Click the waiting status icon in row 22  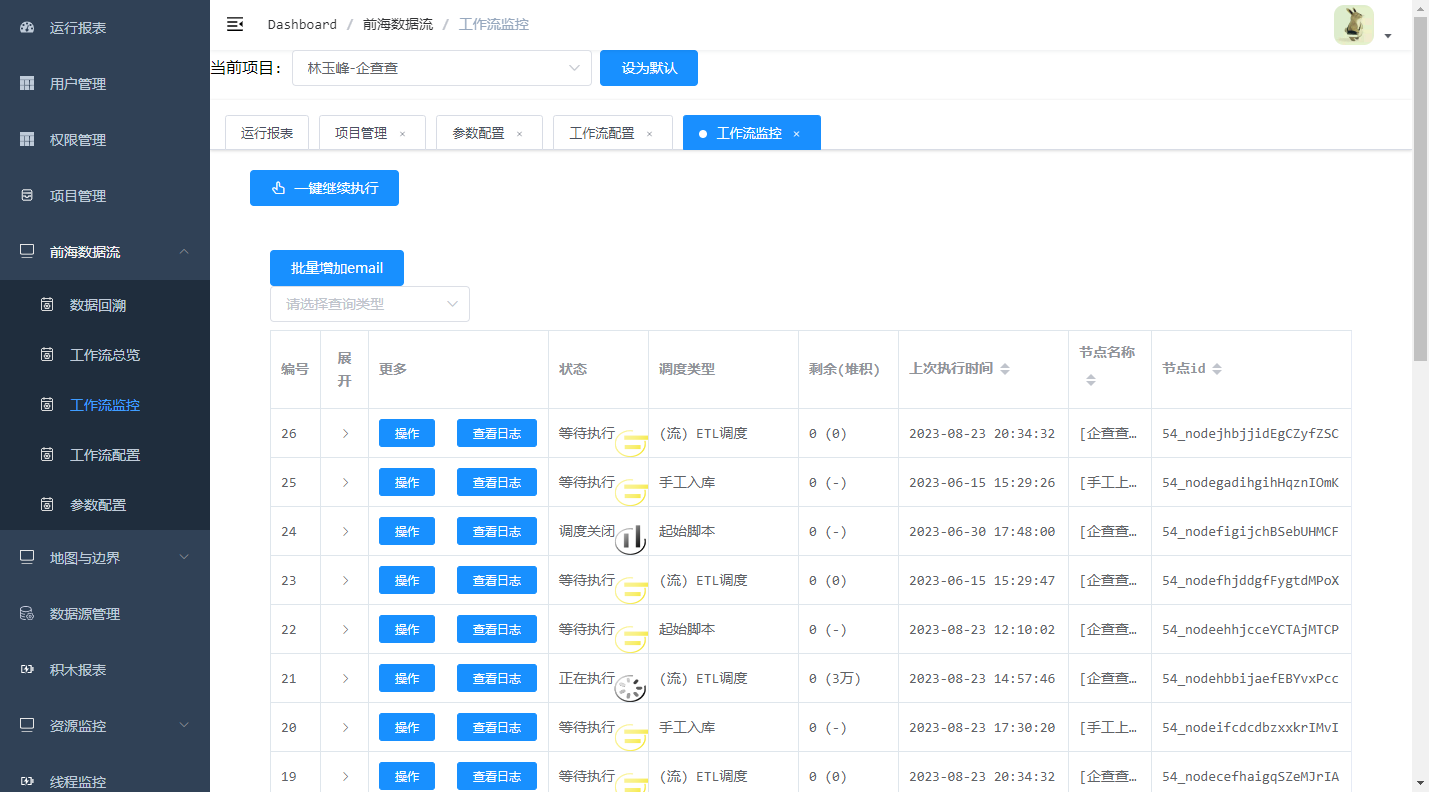coord(631,638)
